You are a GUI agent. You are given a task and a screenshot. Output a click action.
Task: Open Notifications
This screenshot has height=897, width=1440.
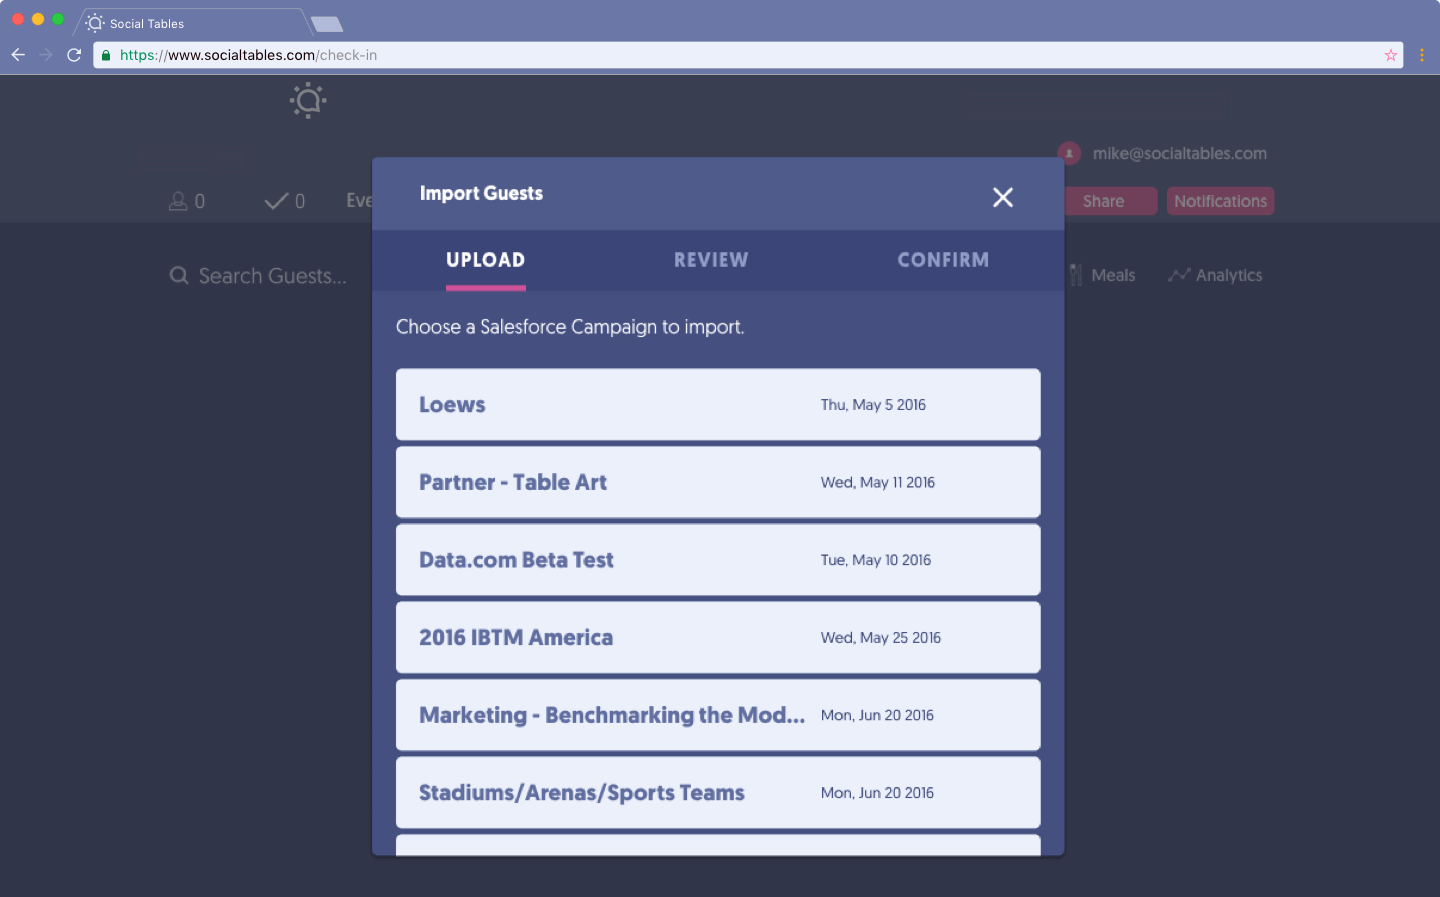[x=1220, y=201]
